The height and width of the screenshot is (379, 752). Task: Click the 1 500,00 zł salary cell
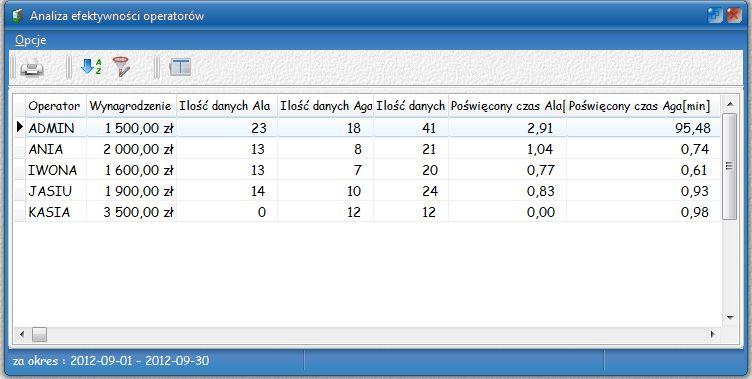click(131, 128)
